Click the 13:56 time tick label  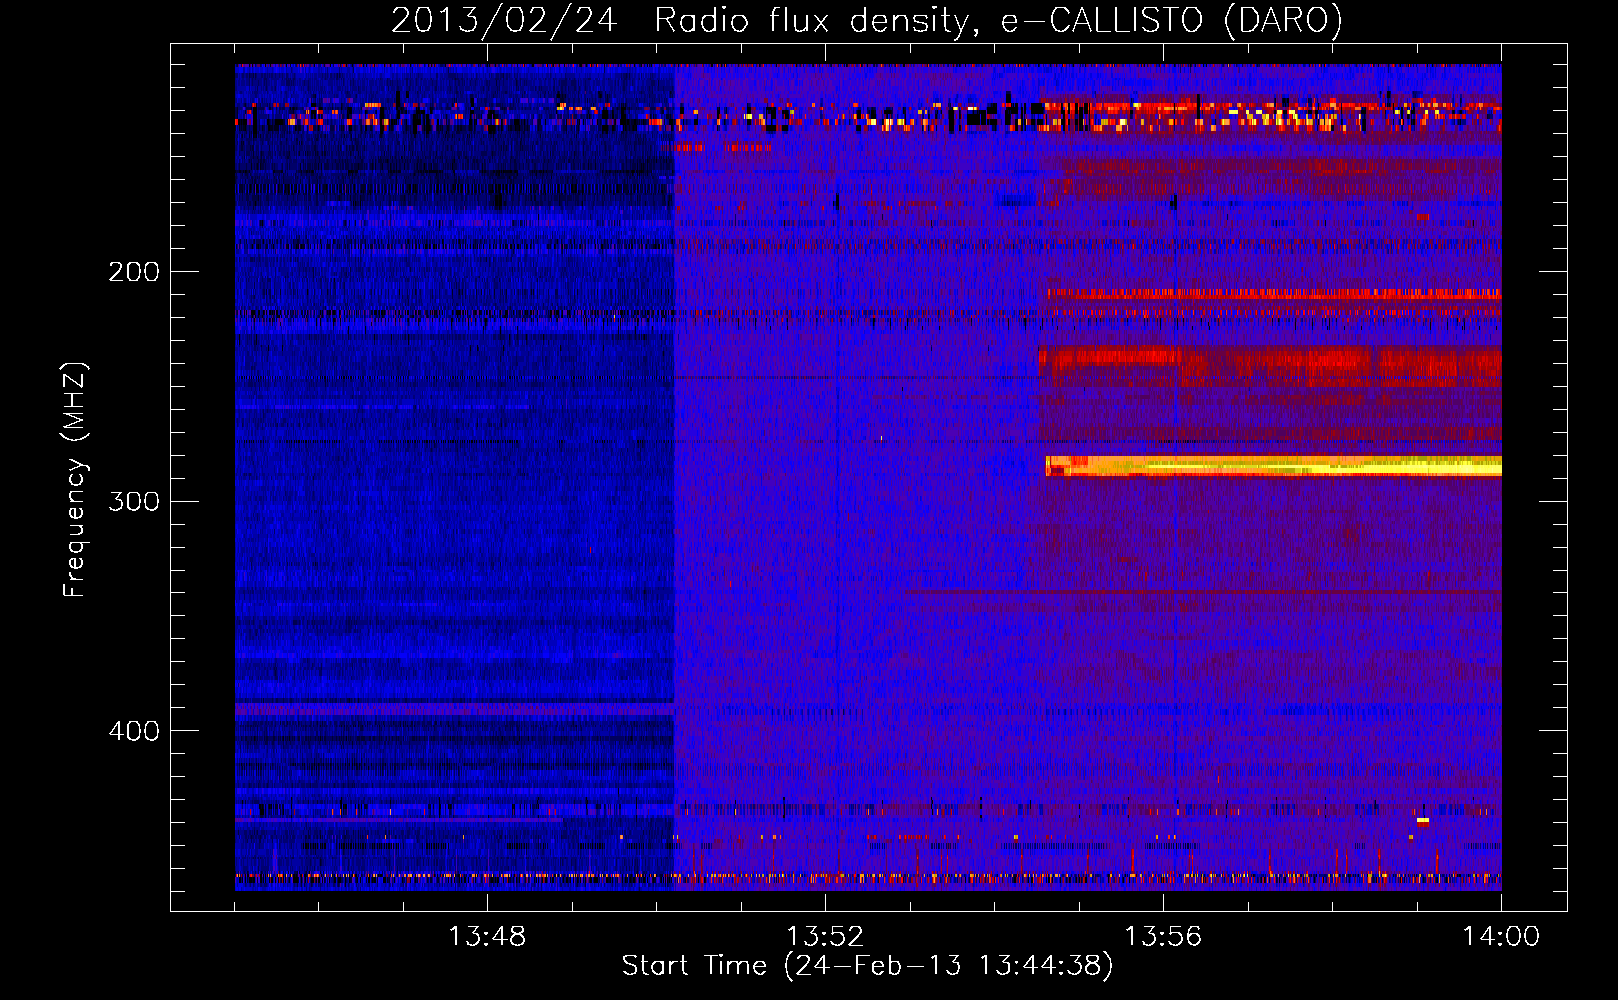1163,937
